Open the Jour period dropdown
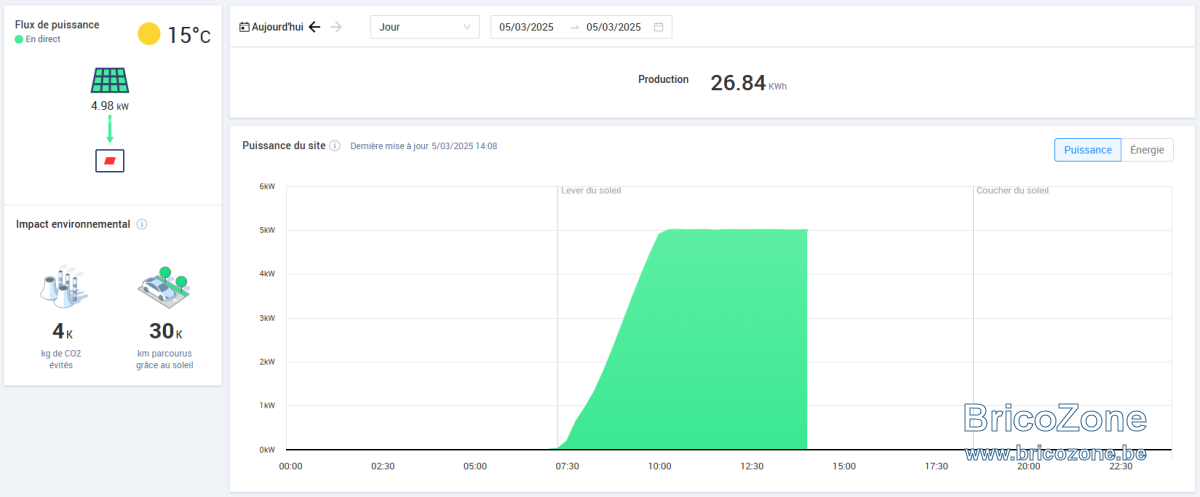This screenshot has height=497, width=1200. coord(424,27)
